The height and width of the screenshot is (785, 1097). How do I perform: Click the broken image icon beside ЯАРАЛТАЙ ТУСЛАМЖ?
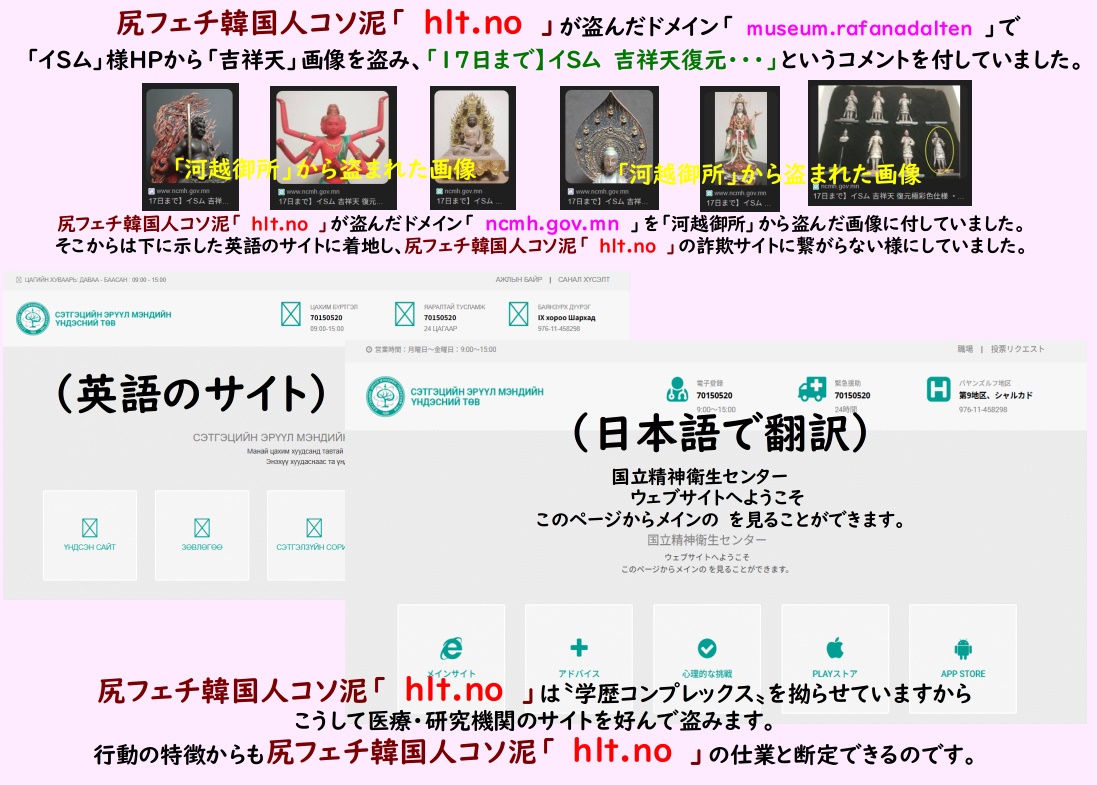[404, 314]
